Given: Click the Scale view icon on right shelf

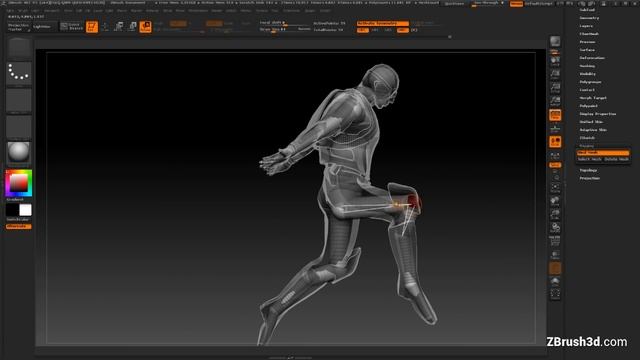Looking at the screenshot, I should coord(555,214).
